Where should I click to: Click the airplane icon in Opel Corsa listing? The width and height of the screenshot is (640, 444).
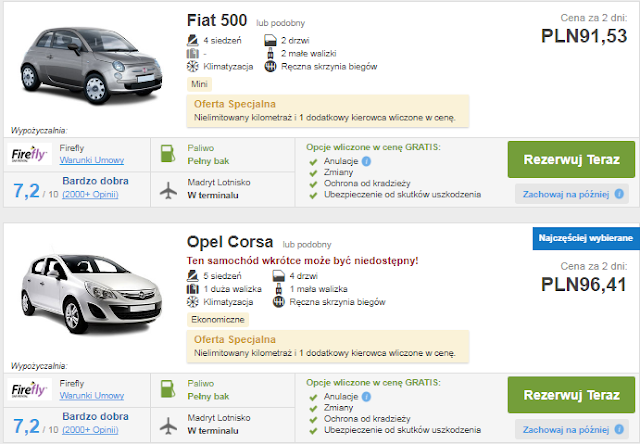166,424
